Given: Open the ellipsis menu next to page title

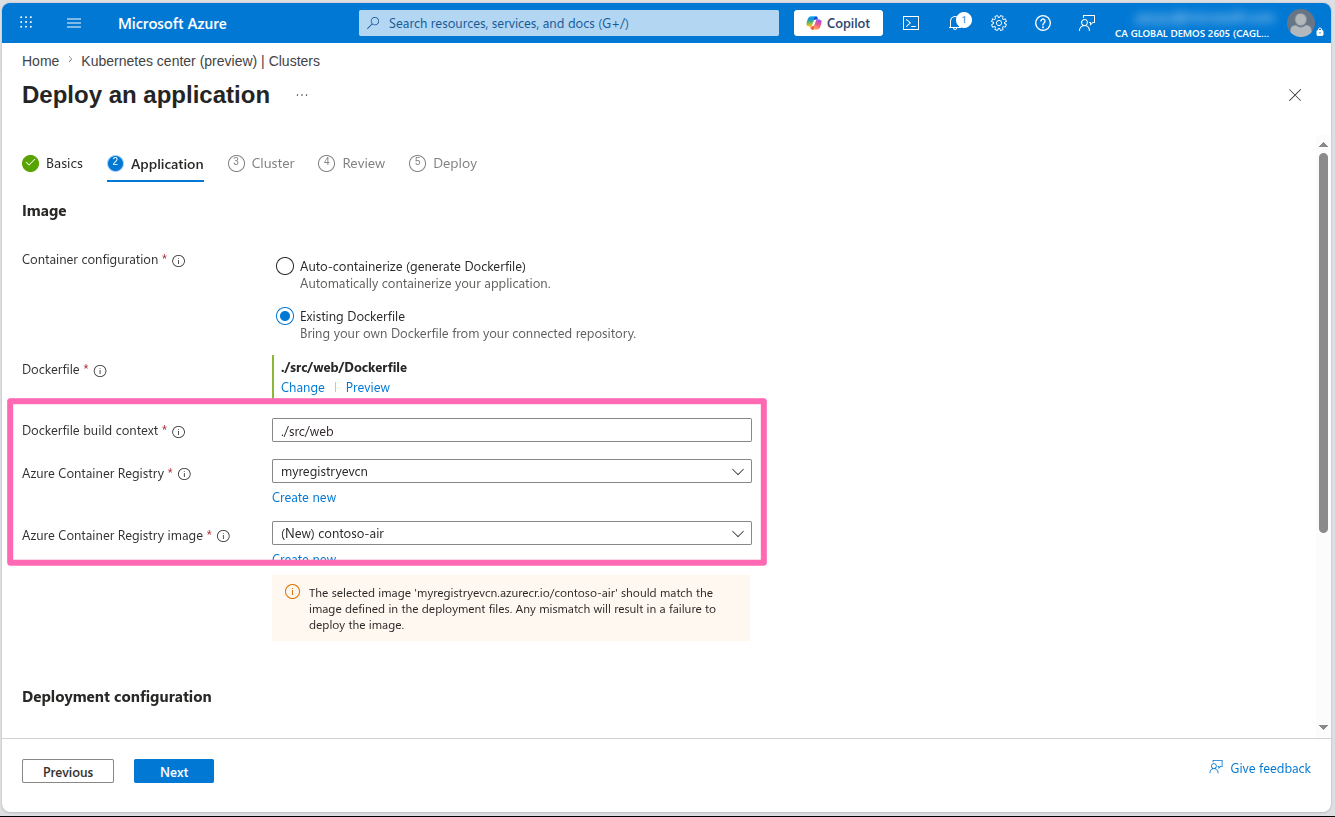Looking at the screenshot, I should [x=302, y=95].
